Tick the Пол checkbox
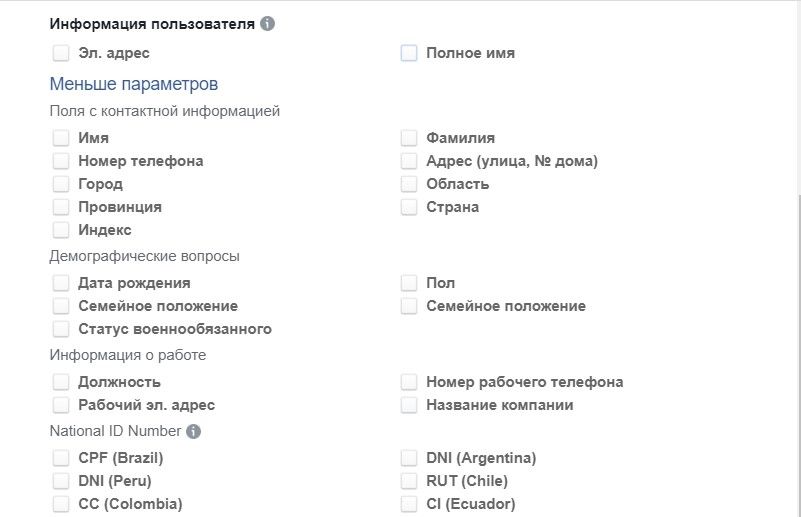The image size is (801, 517). click(409, 283)
